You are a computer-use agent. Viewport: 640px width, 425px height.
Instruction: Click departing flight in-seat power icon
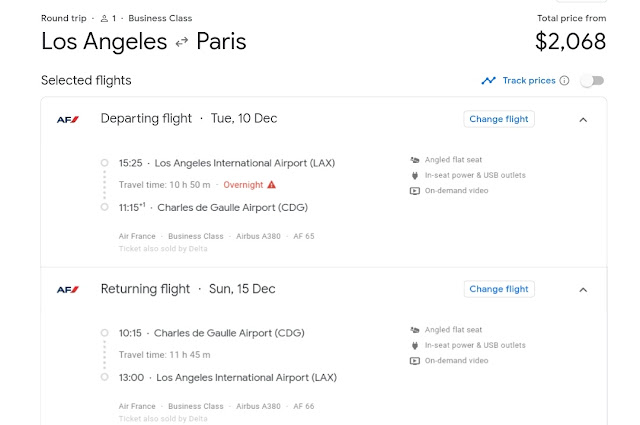[x=415, y=175]
